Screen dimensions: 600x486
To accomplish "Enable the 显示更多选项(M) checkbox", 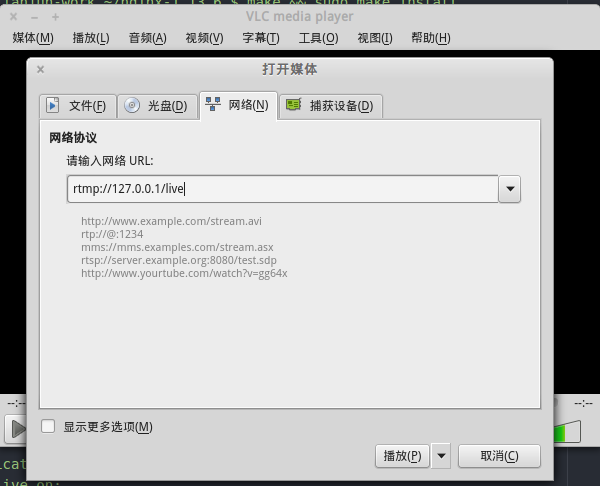I will pyautogui.click(x=48, y=426).
